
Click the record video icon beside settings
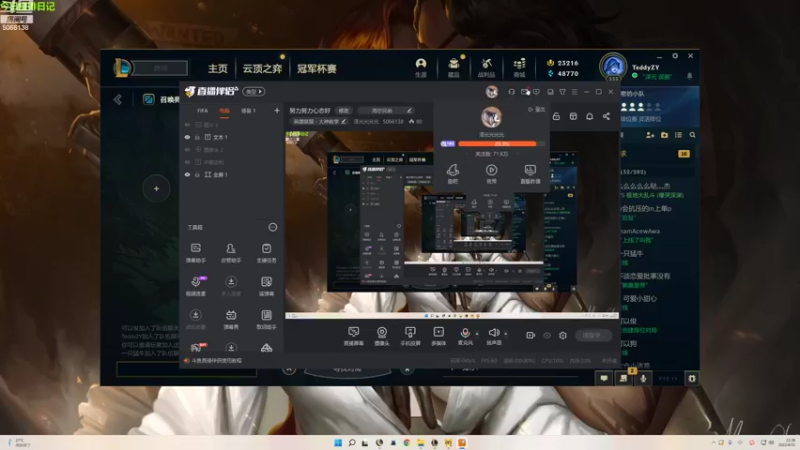[x=531, y=335]
